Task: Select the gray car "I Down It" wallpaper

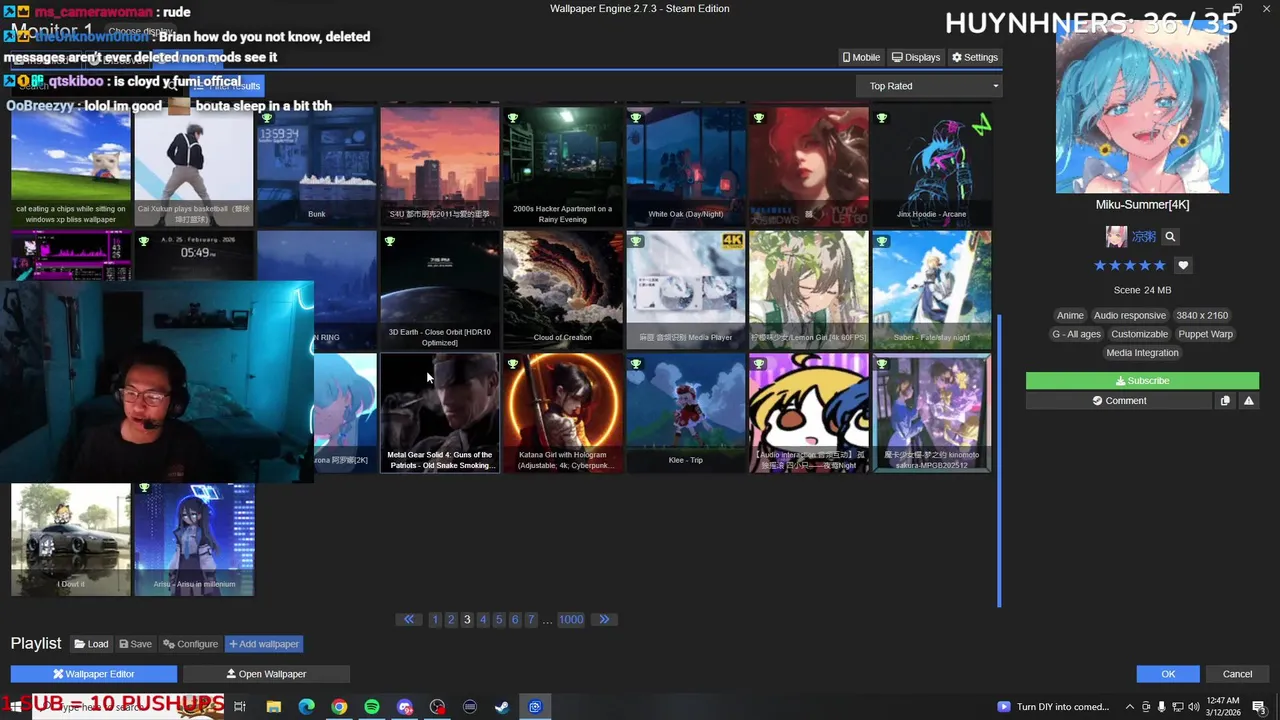Action: (x=71, y=539)
